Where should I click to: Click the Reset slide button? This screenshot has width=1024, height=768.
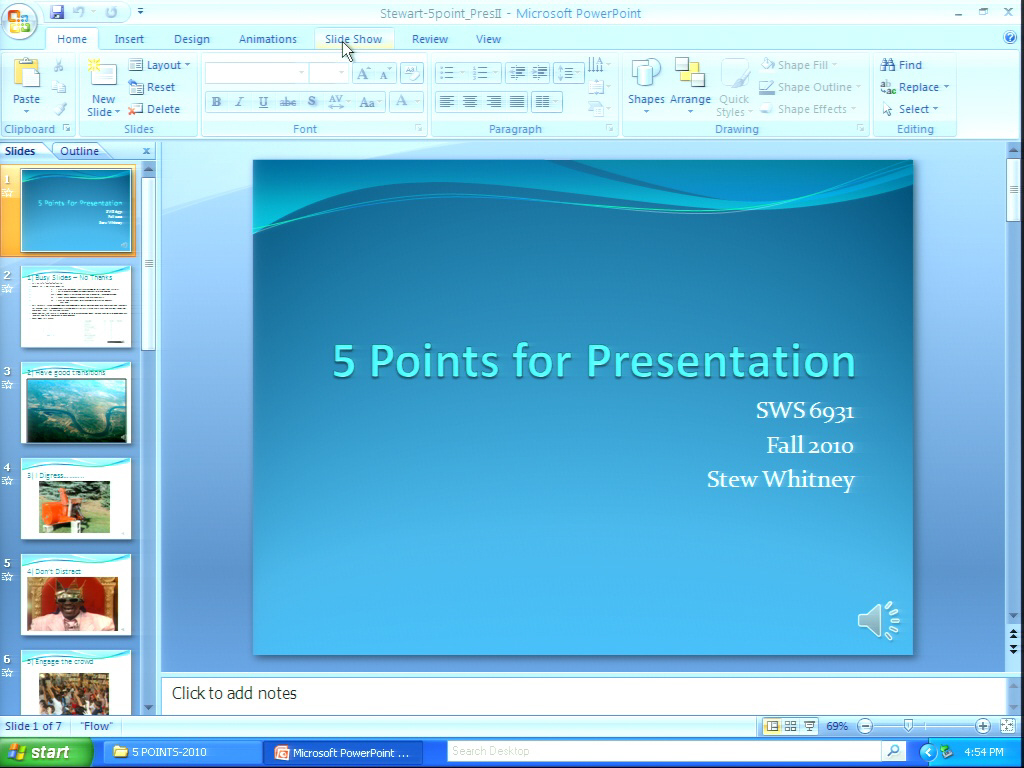[x=152, y=87]
